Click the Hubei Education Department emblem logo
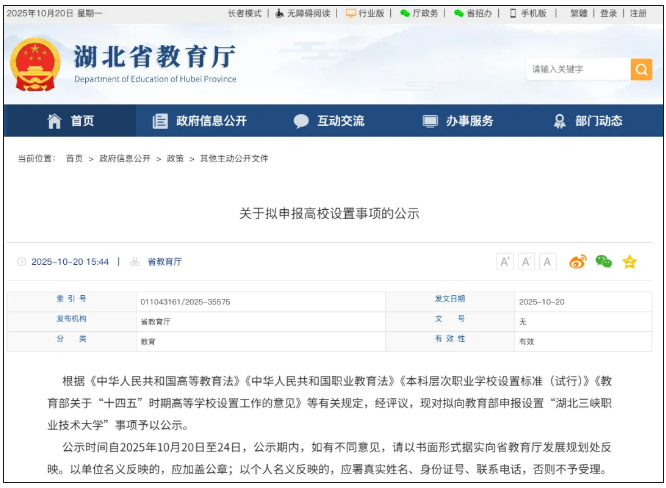666x488 pixels. pyautogui.click(x=35, y=65)
